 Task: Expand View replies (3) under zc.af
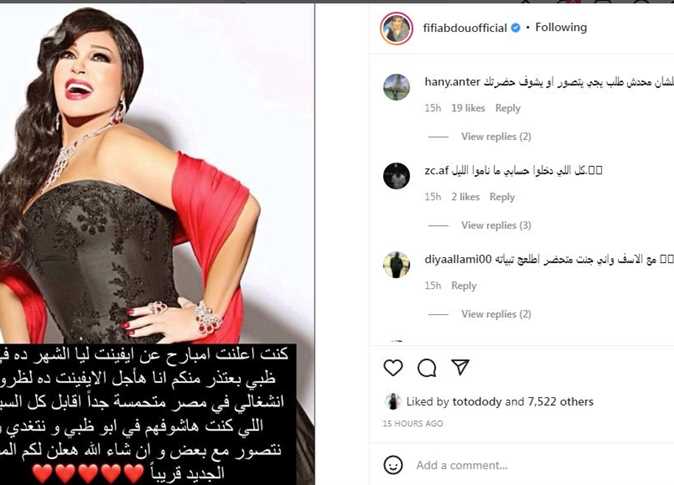tap(496, 225)
